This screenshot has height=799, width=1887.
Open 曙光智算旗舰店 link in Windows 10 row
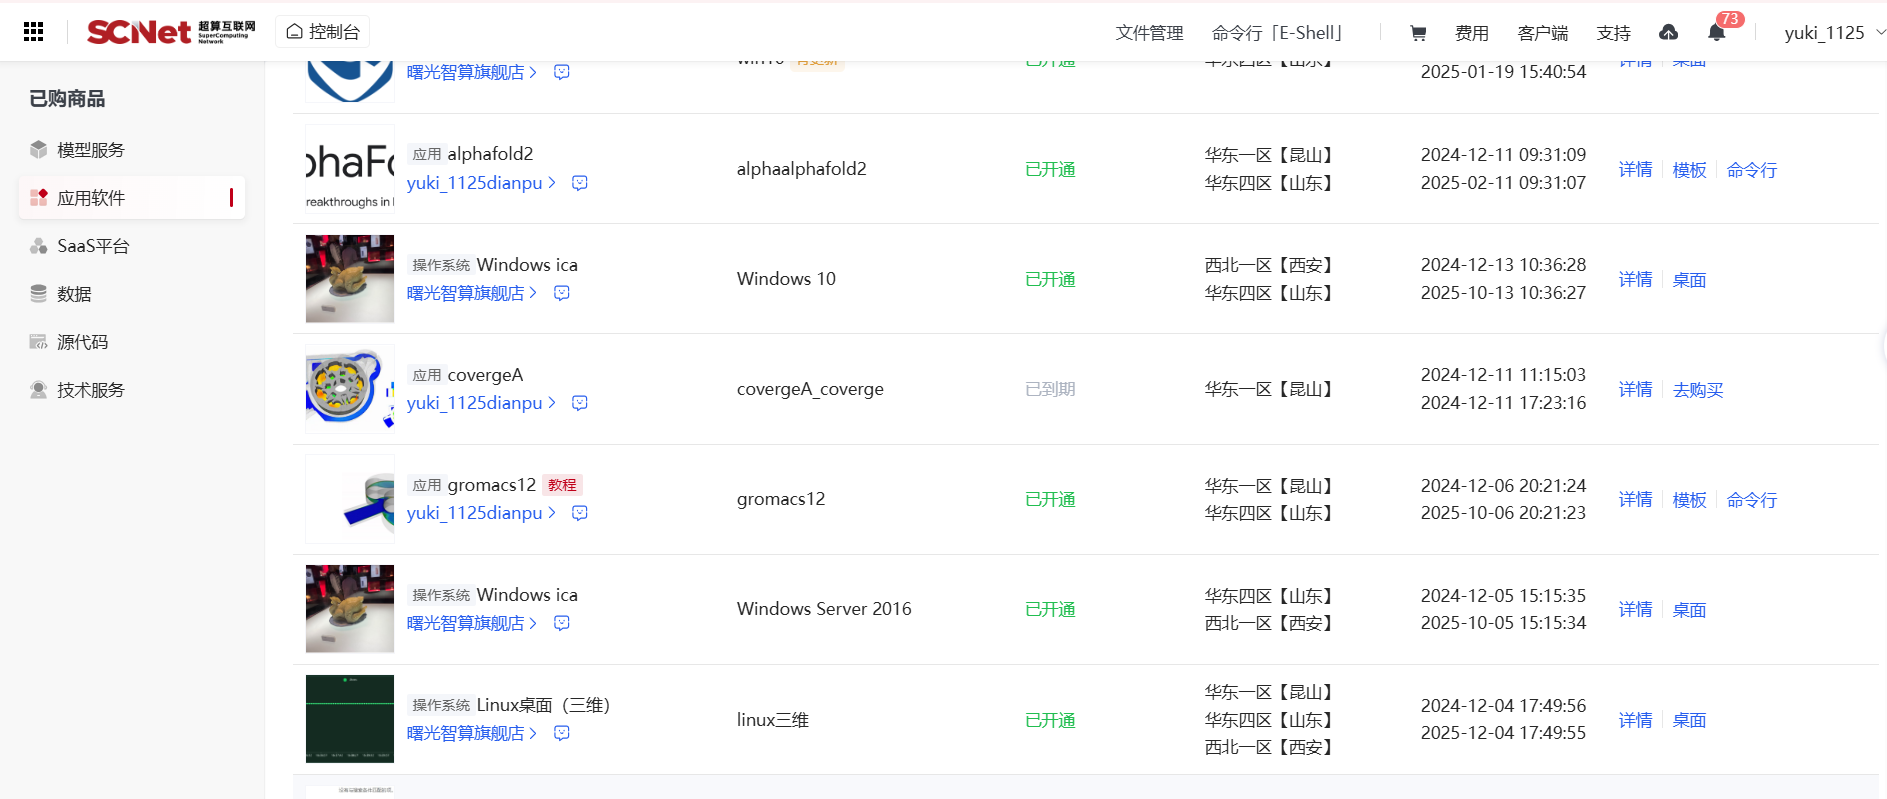pos(471,293)
